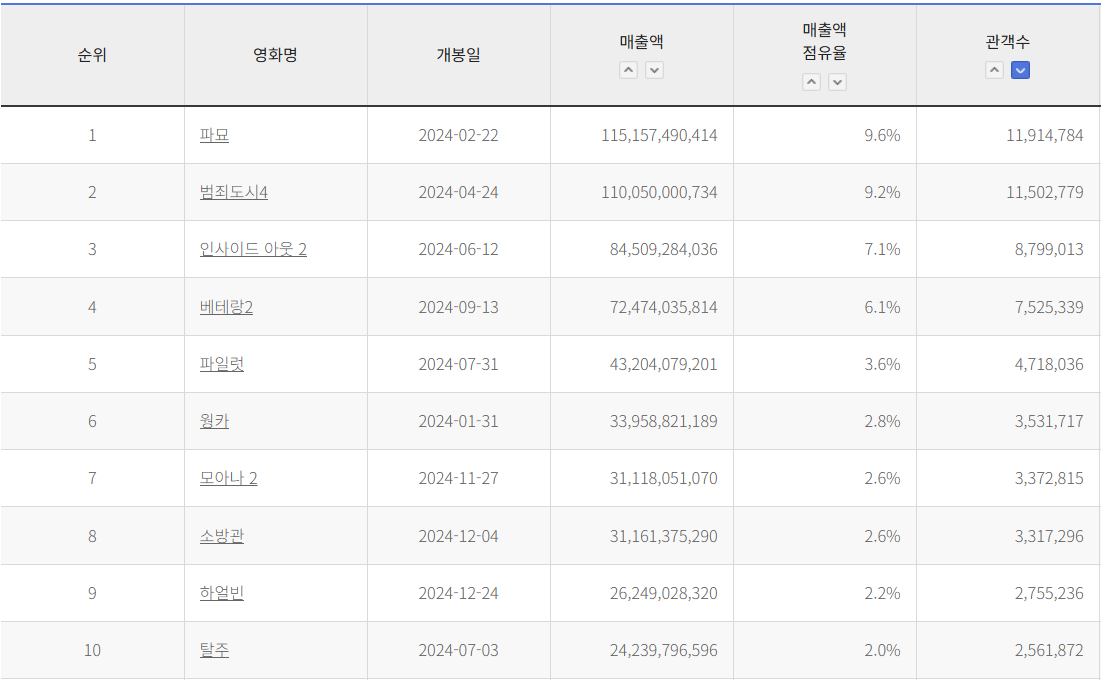Open the 범죄도시4 movie details
The image size is (1101, 680).
point(233,192)
